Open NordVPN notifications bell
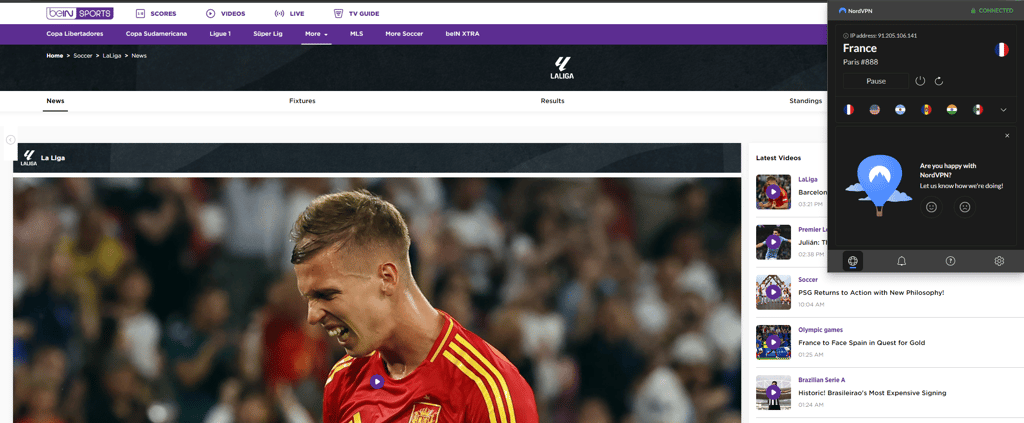 click(x=901, y=261)
